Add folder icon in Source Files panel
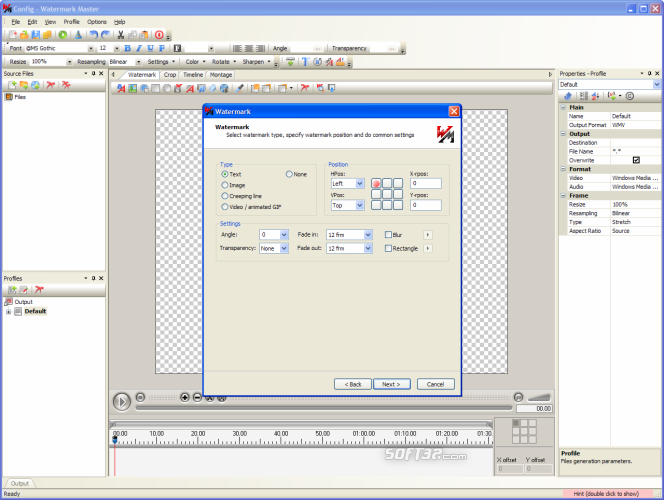The height and width of the screenshot is (500, 664). pos(24,85)
